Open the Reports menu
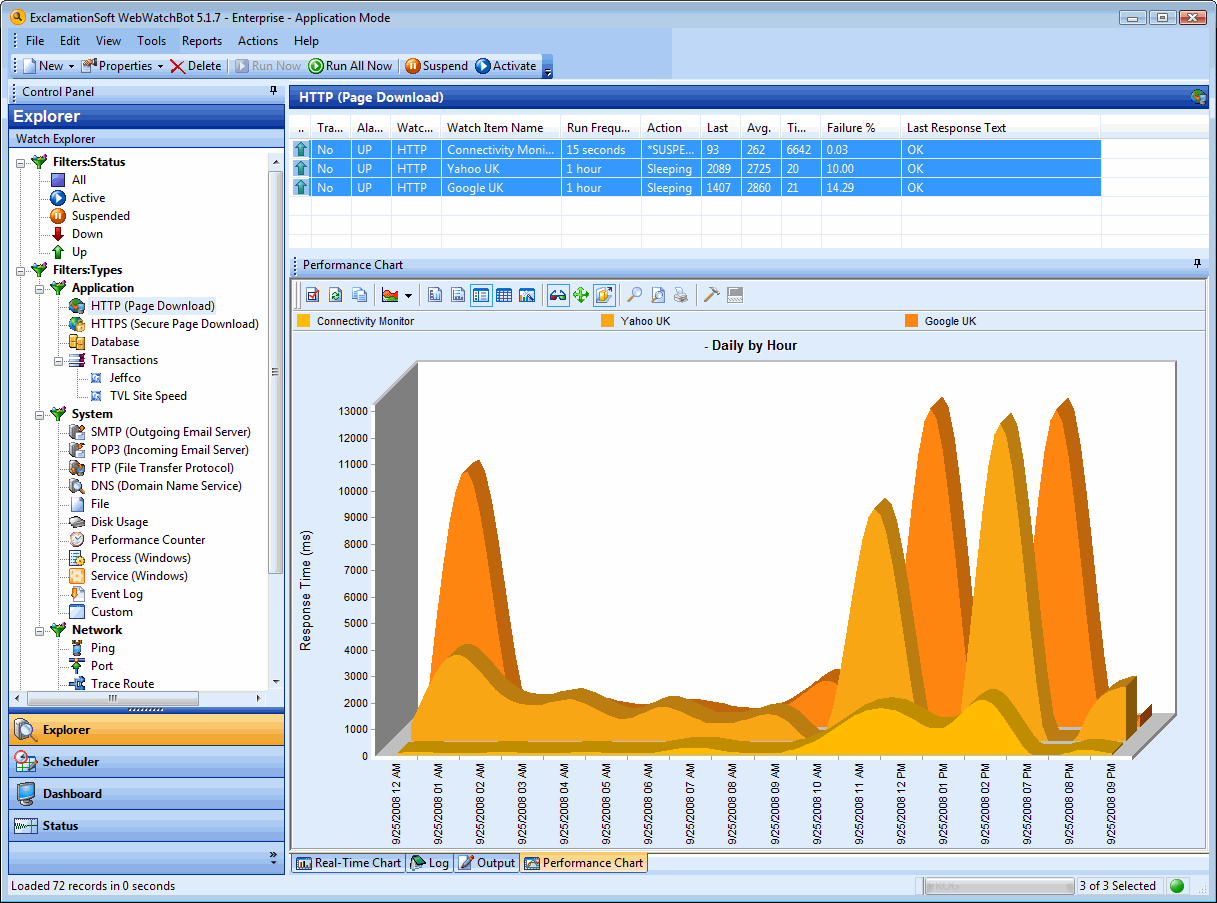Image resolution: width=1217 pixels, height=903 pixels. [201, 41]
